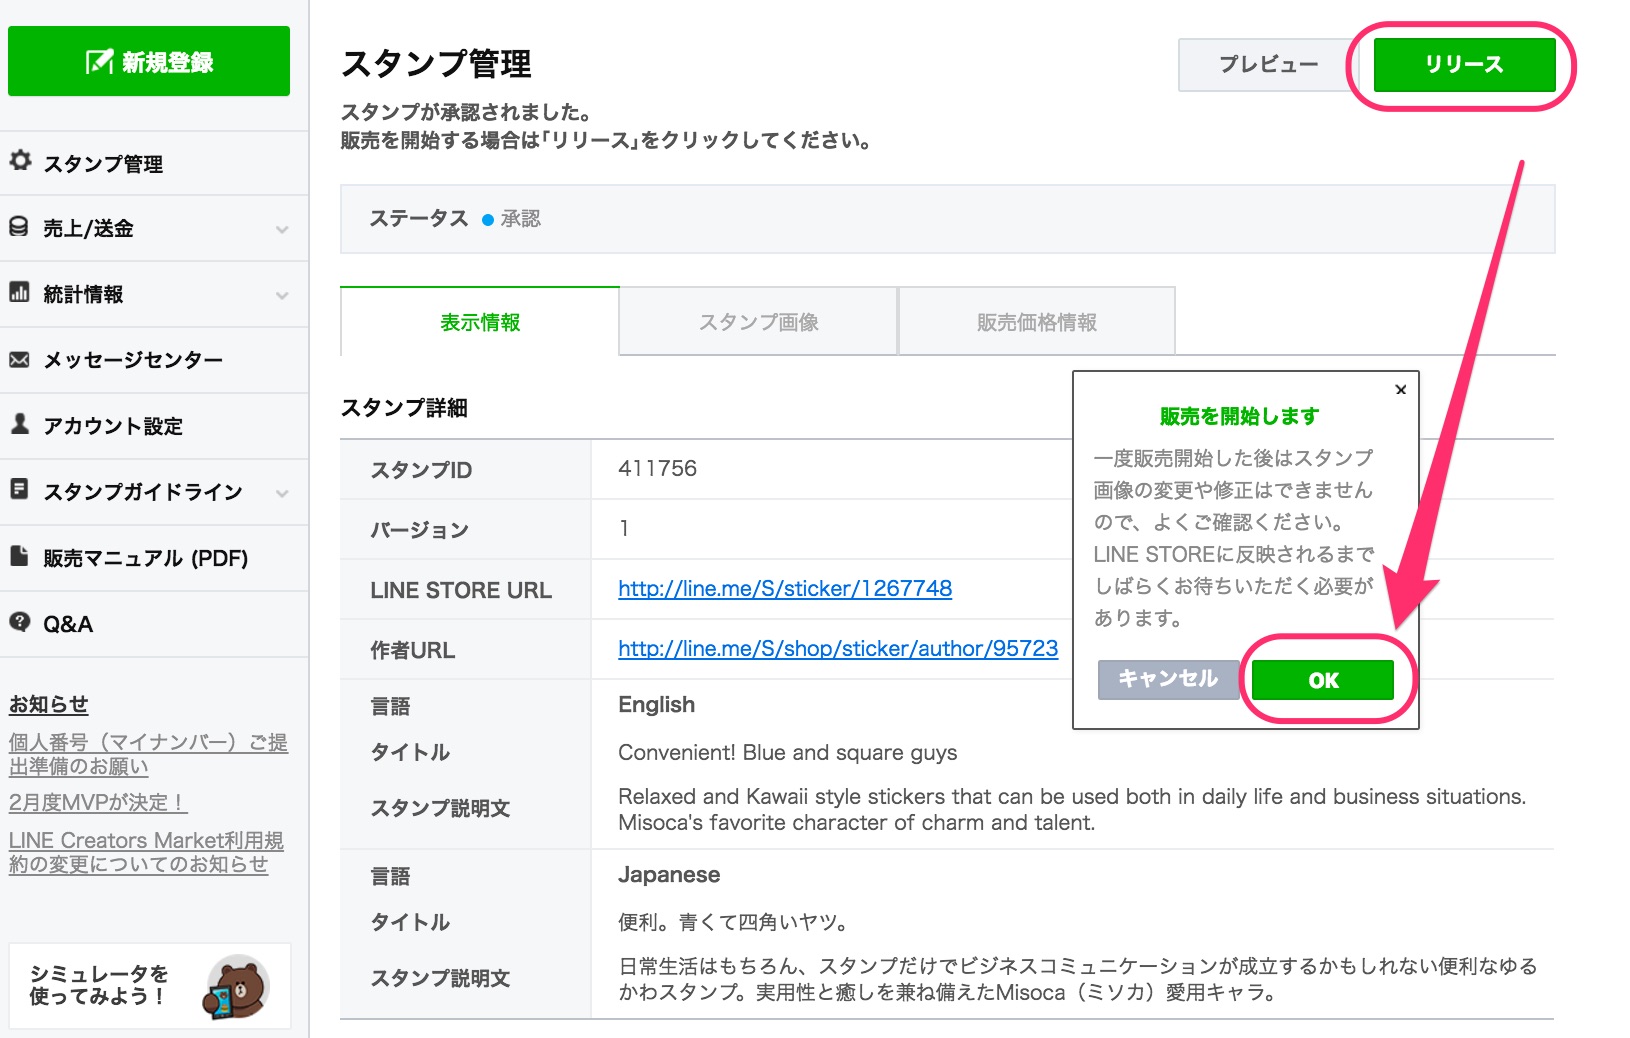This screenshot has width=1630, height=1038.
Task: Click the 統計情報 sidebar label
Action: [83, 295]
